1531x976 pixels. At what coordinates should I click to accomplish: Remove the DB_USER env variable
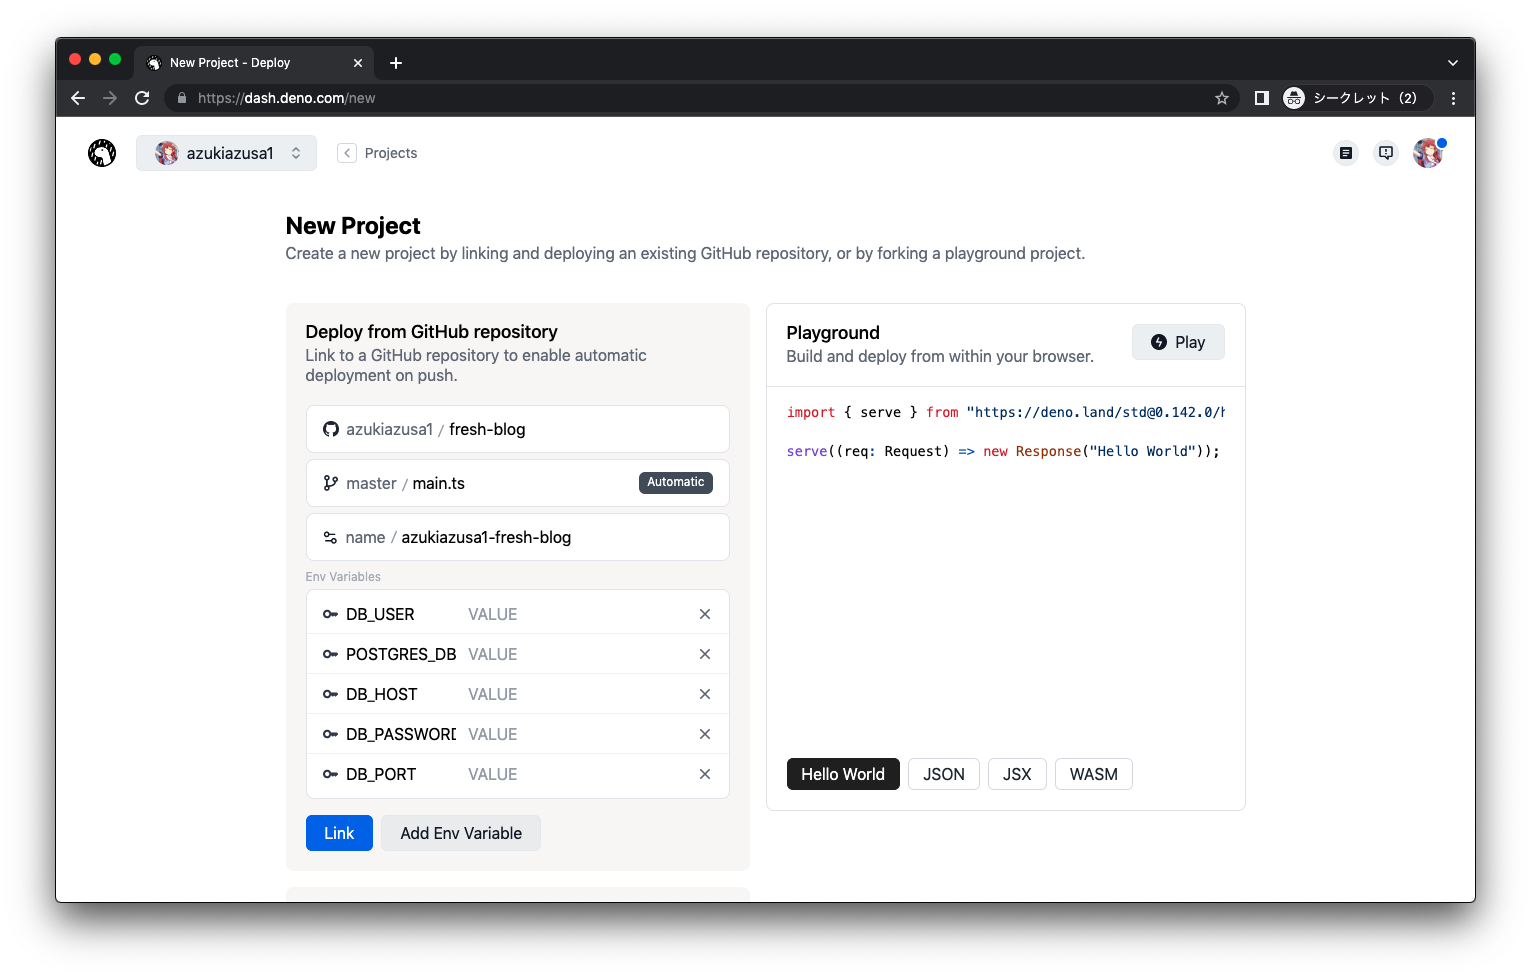[x=705, y=614]
